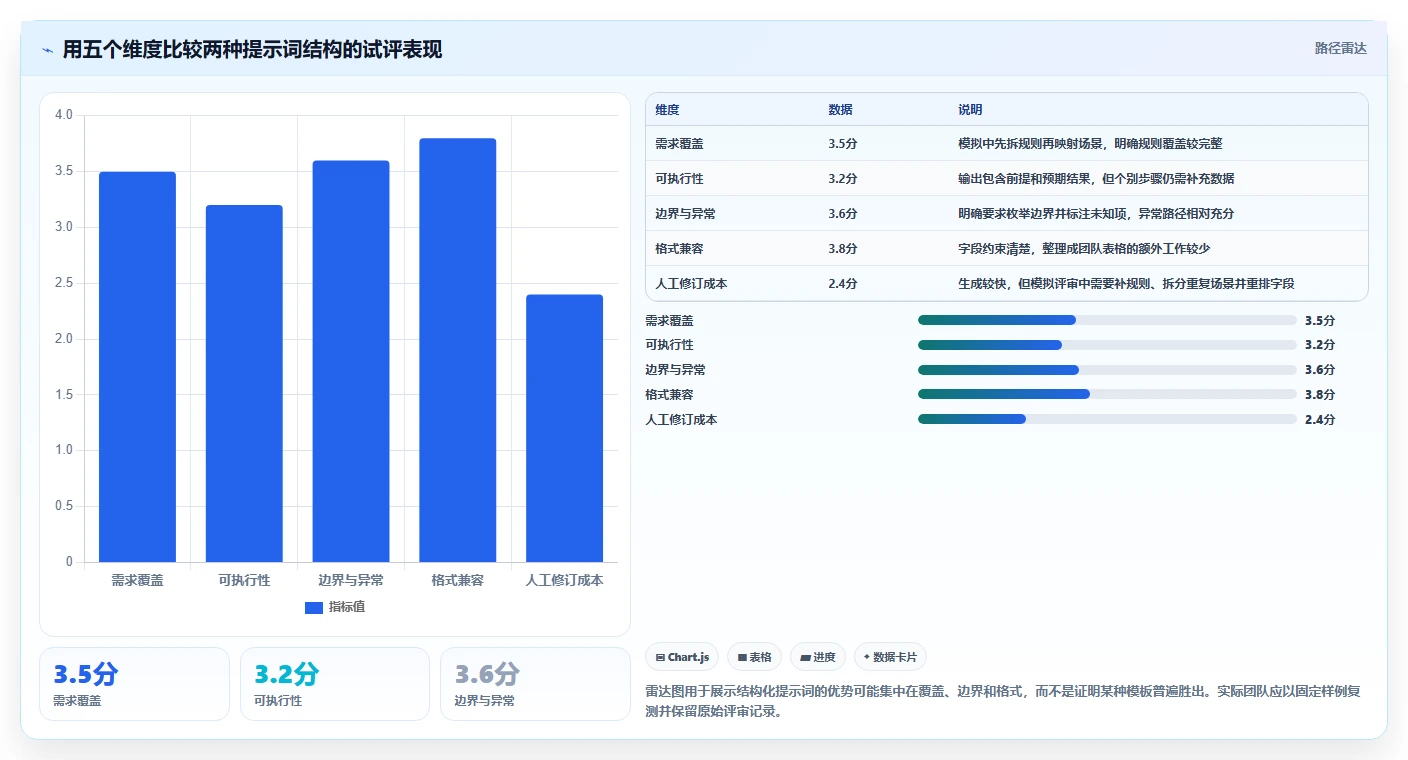
Task: Open the 3.5分 需求覆盖 stat card
Action: [x=134, y=684]
